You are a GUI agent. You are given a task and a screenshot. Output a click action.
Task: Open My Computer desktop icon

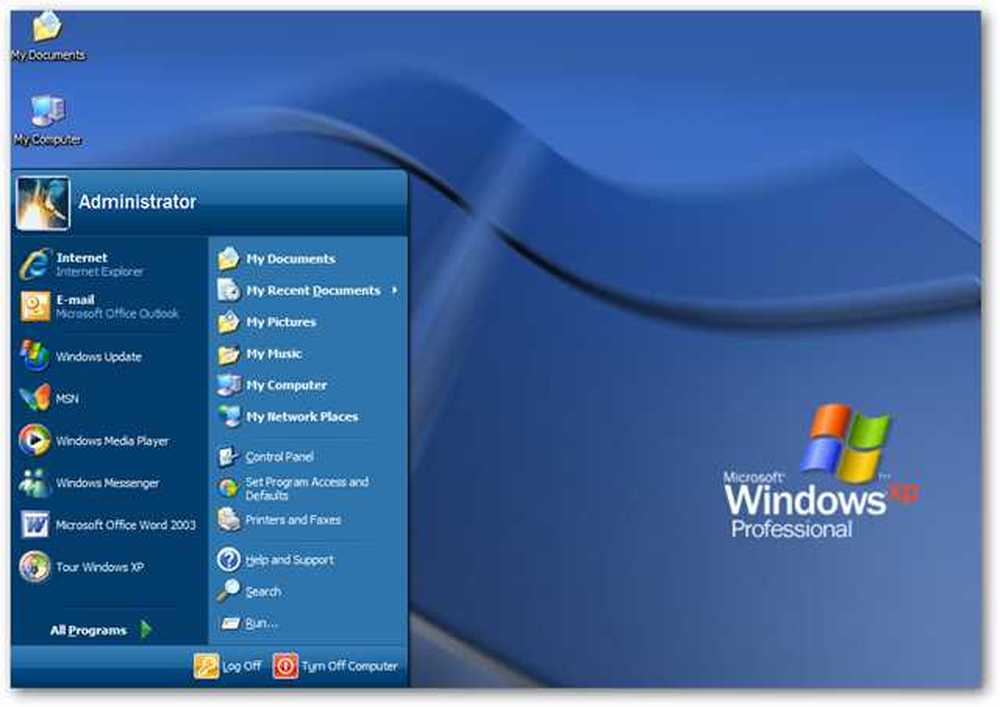(x=47, y=111)
